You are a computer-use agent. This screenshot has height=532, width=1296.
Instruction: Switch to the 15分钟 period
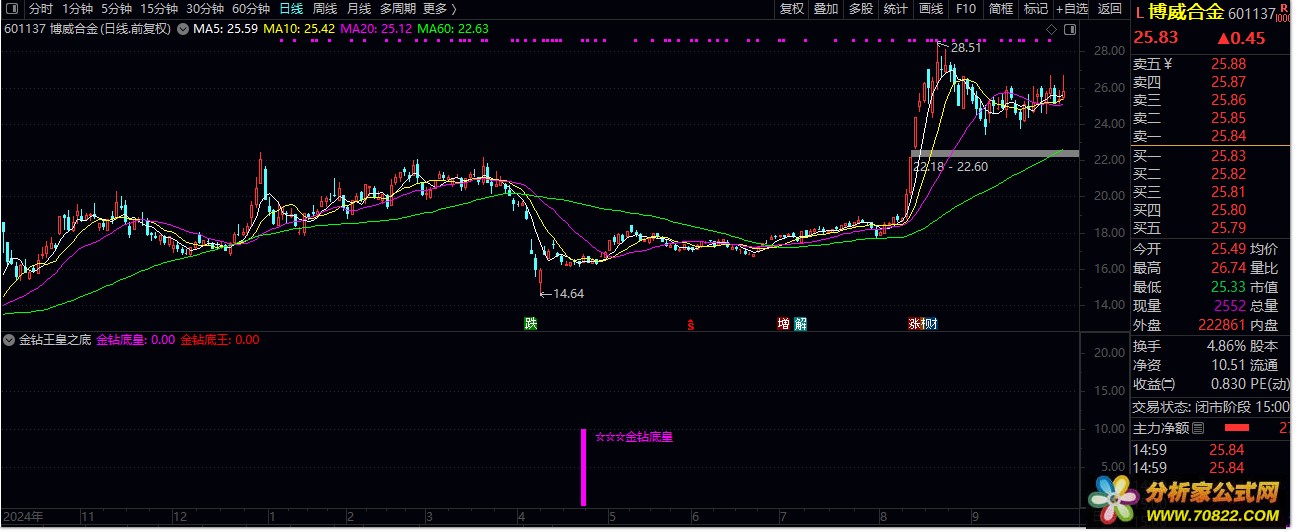[159, 8]
